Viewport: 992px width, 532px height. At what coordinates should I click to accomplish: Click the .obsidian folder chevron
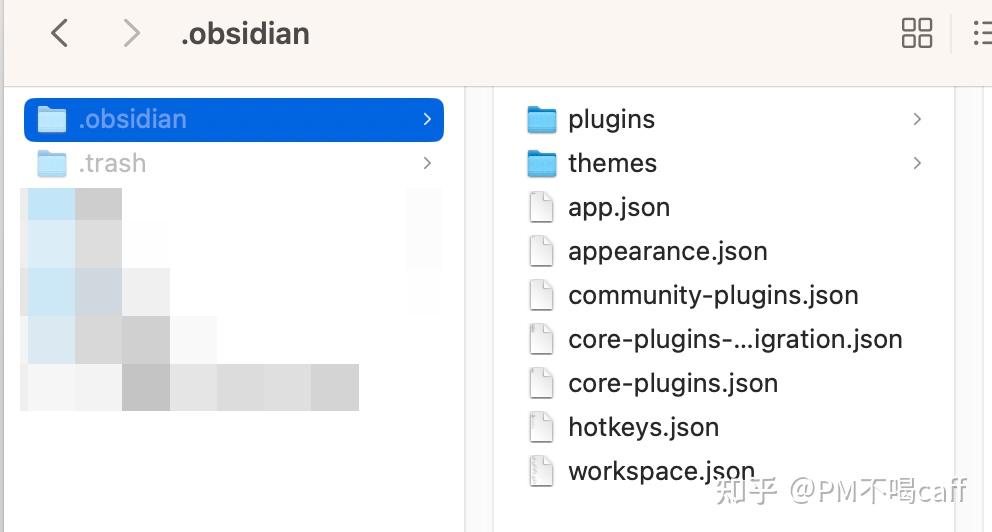427,119
